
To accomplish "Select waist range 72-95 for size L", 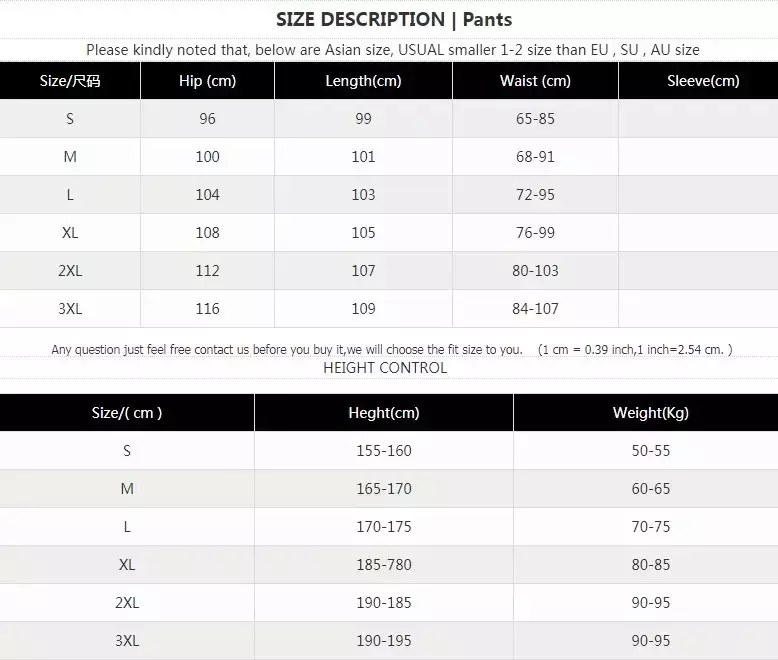I will tap(535, 195).
